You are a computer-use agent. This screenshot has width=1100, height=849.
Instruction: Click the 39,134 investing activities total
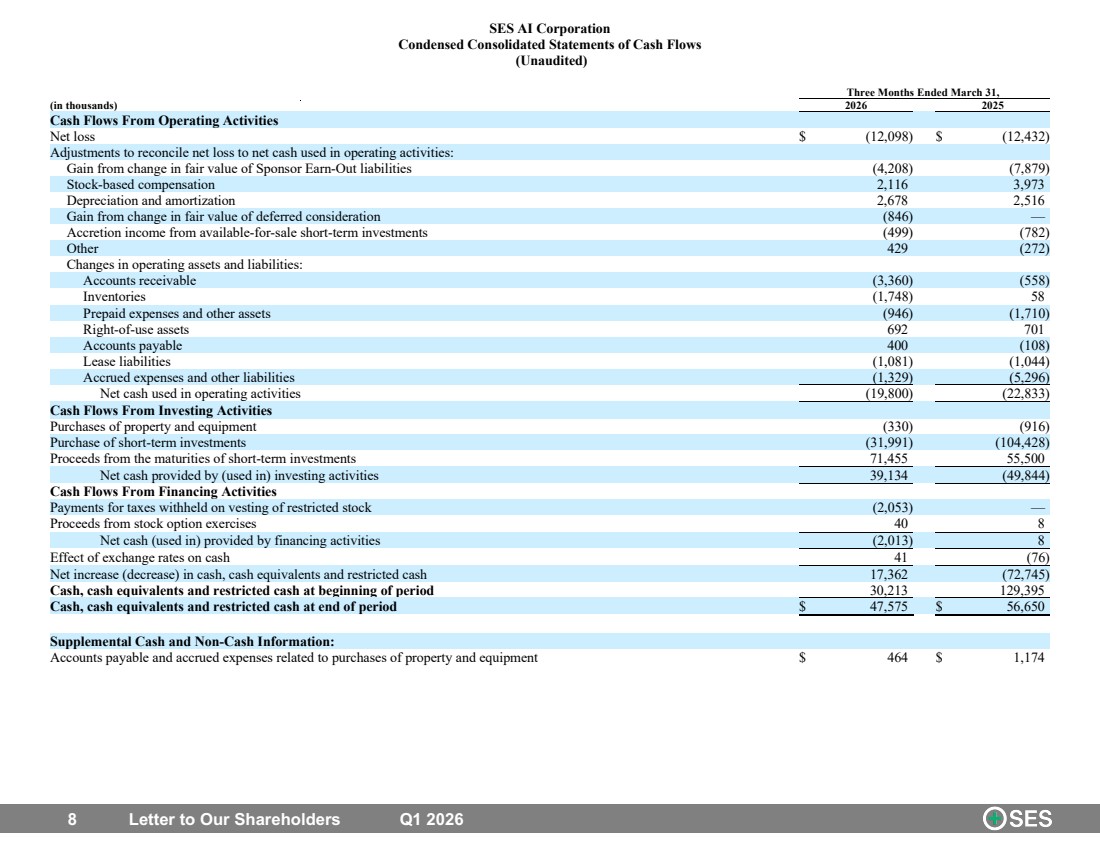(x=888, y=476)
